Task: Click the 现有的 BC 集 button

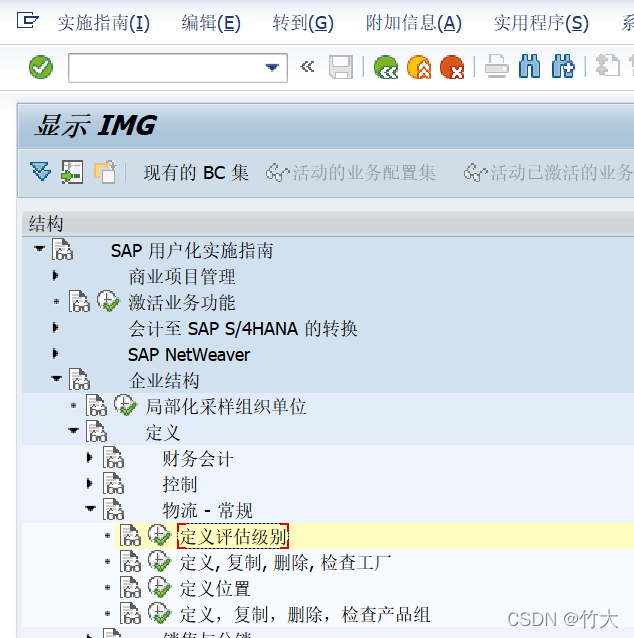Action: click(196, 173)
